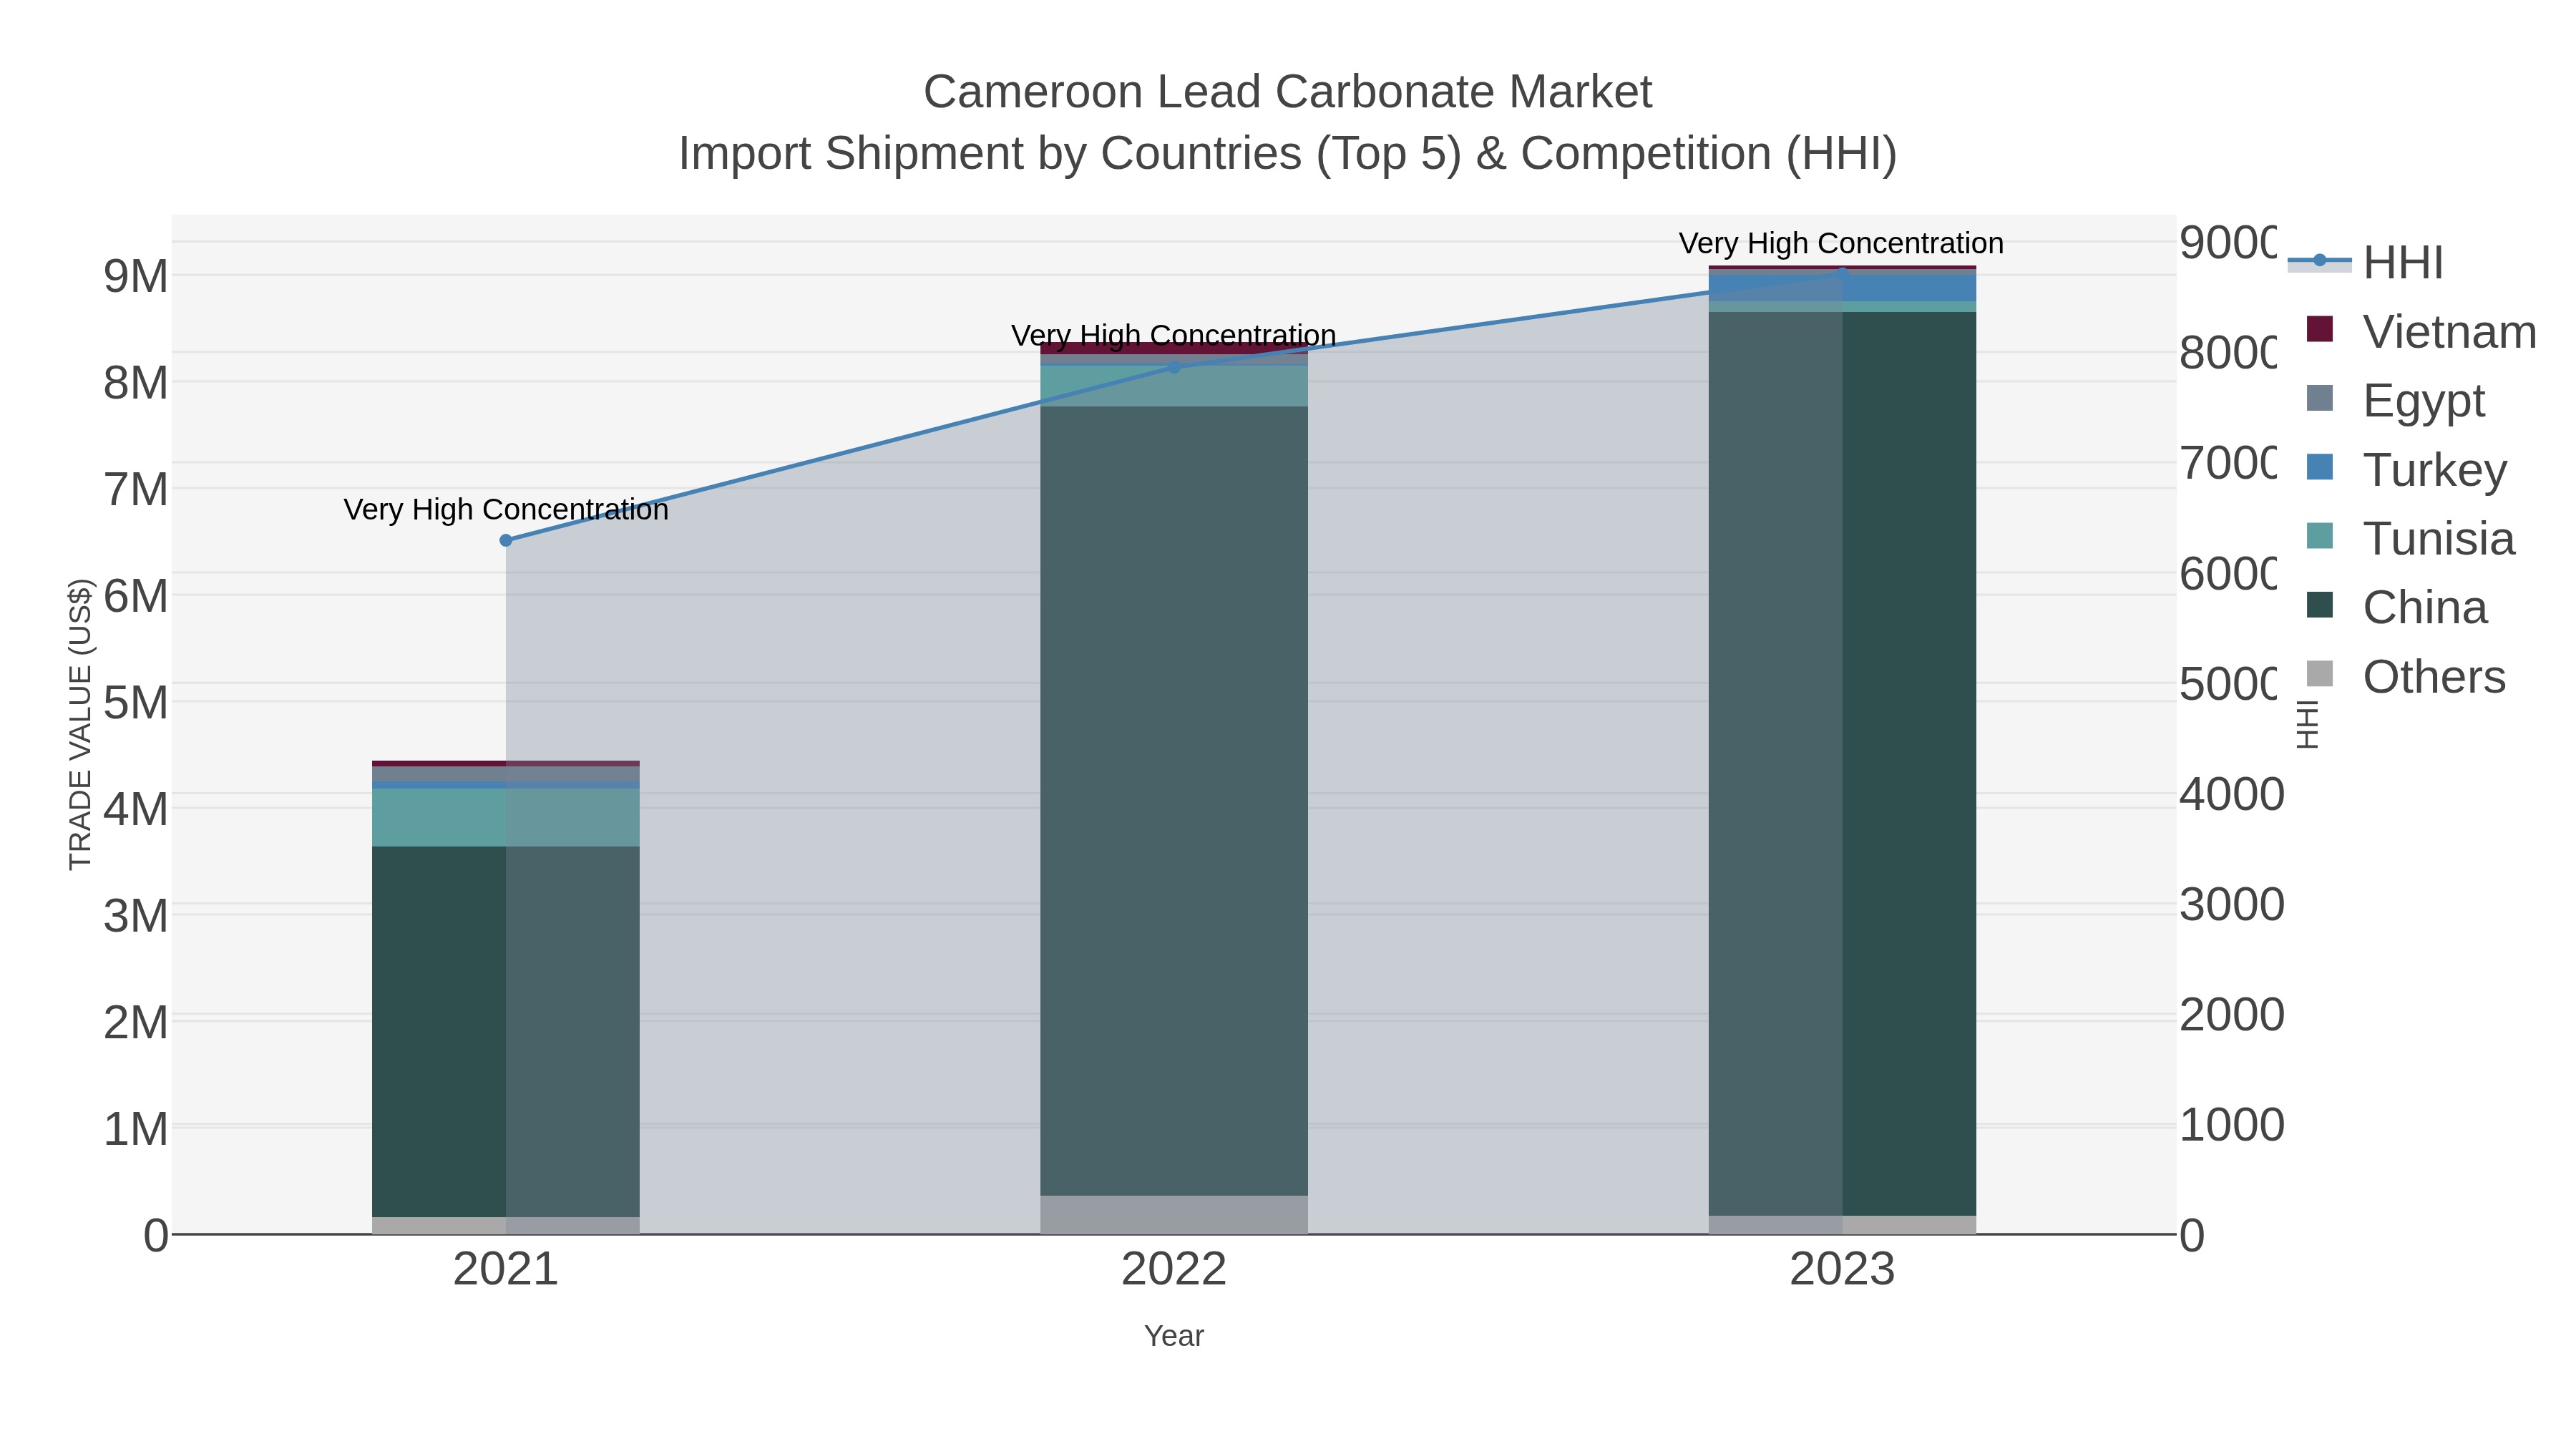This screenshot has width=2576, height=1449.
Task: Click the 2021 Very High Concentration annotation
Action: [x=506, y=509]
